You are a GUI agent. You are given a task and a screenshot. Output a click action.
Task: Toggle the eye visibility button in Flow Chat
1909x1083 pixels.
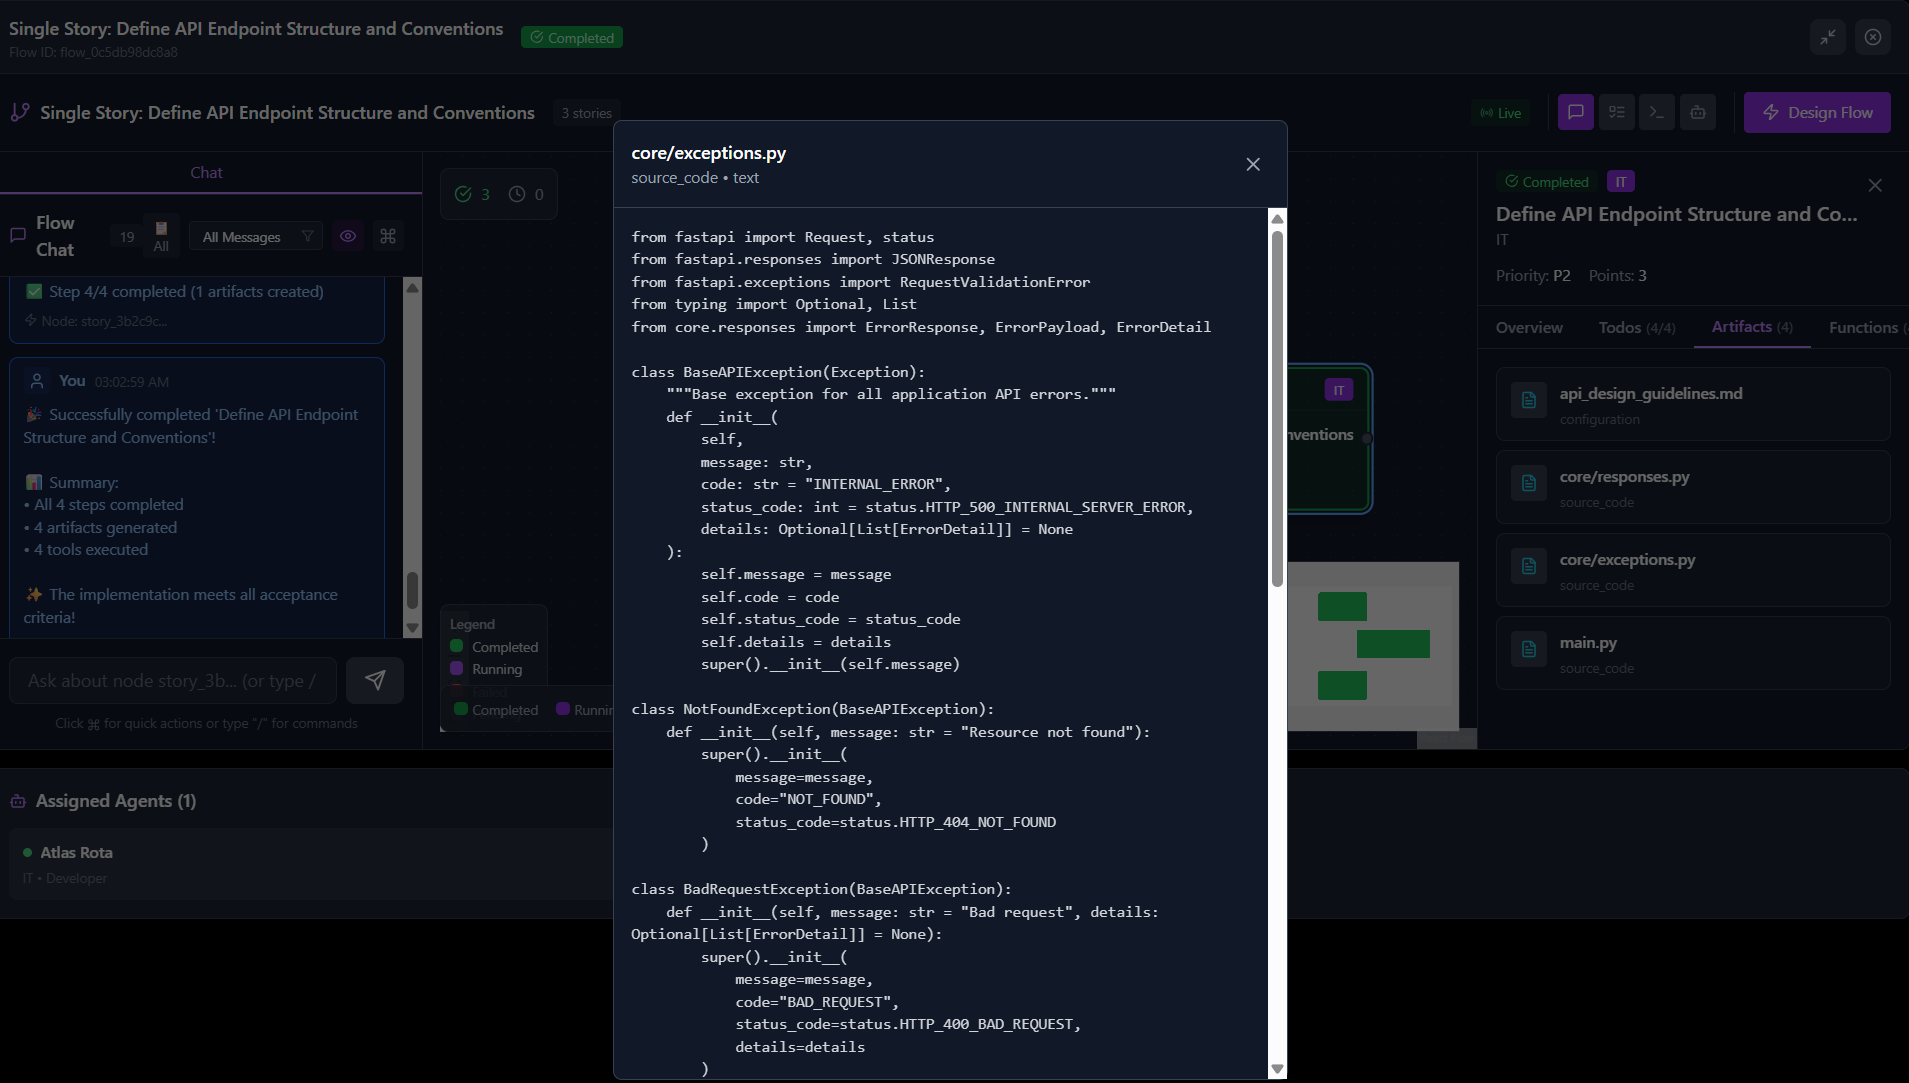click(x=348, y=236)
